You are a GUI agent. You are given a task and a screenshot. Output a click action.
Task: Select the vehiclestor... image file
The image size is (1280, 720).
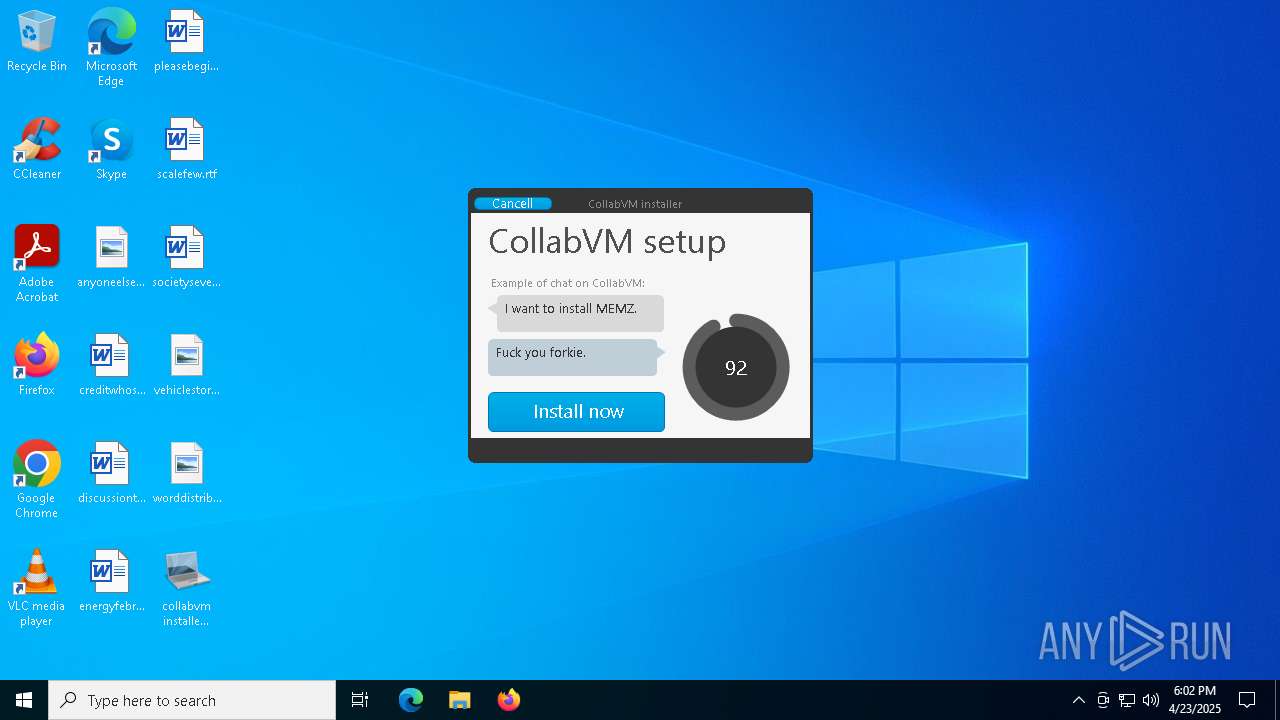(186, 366)
